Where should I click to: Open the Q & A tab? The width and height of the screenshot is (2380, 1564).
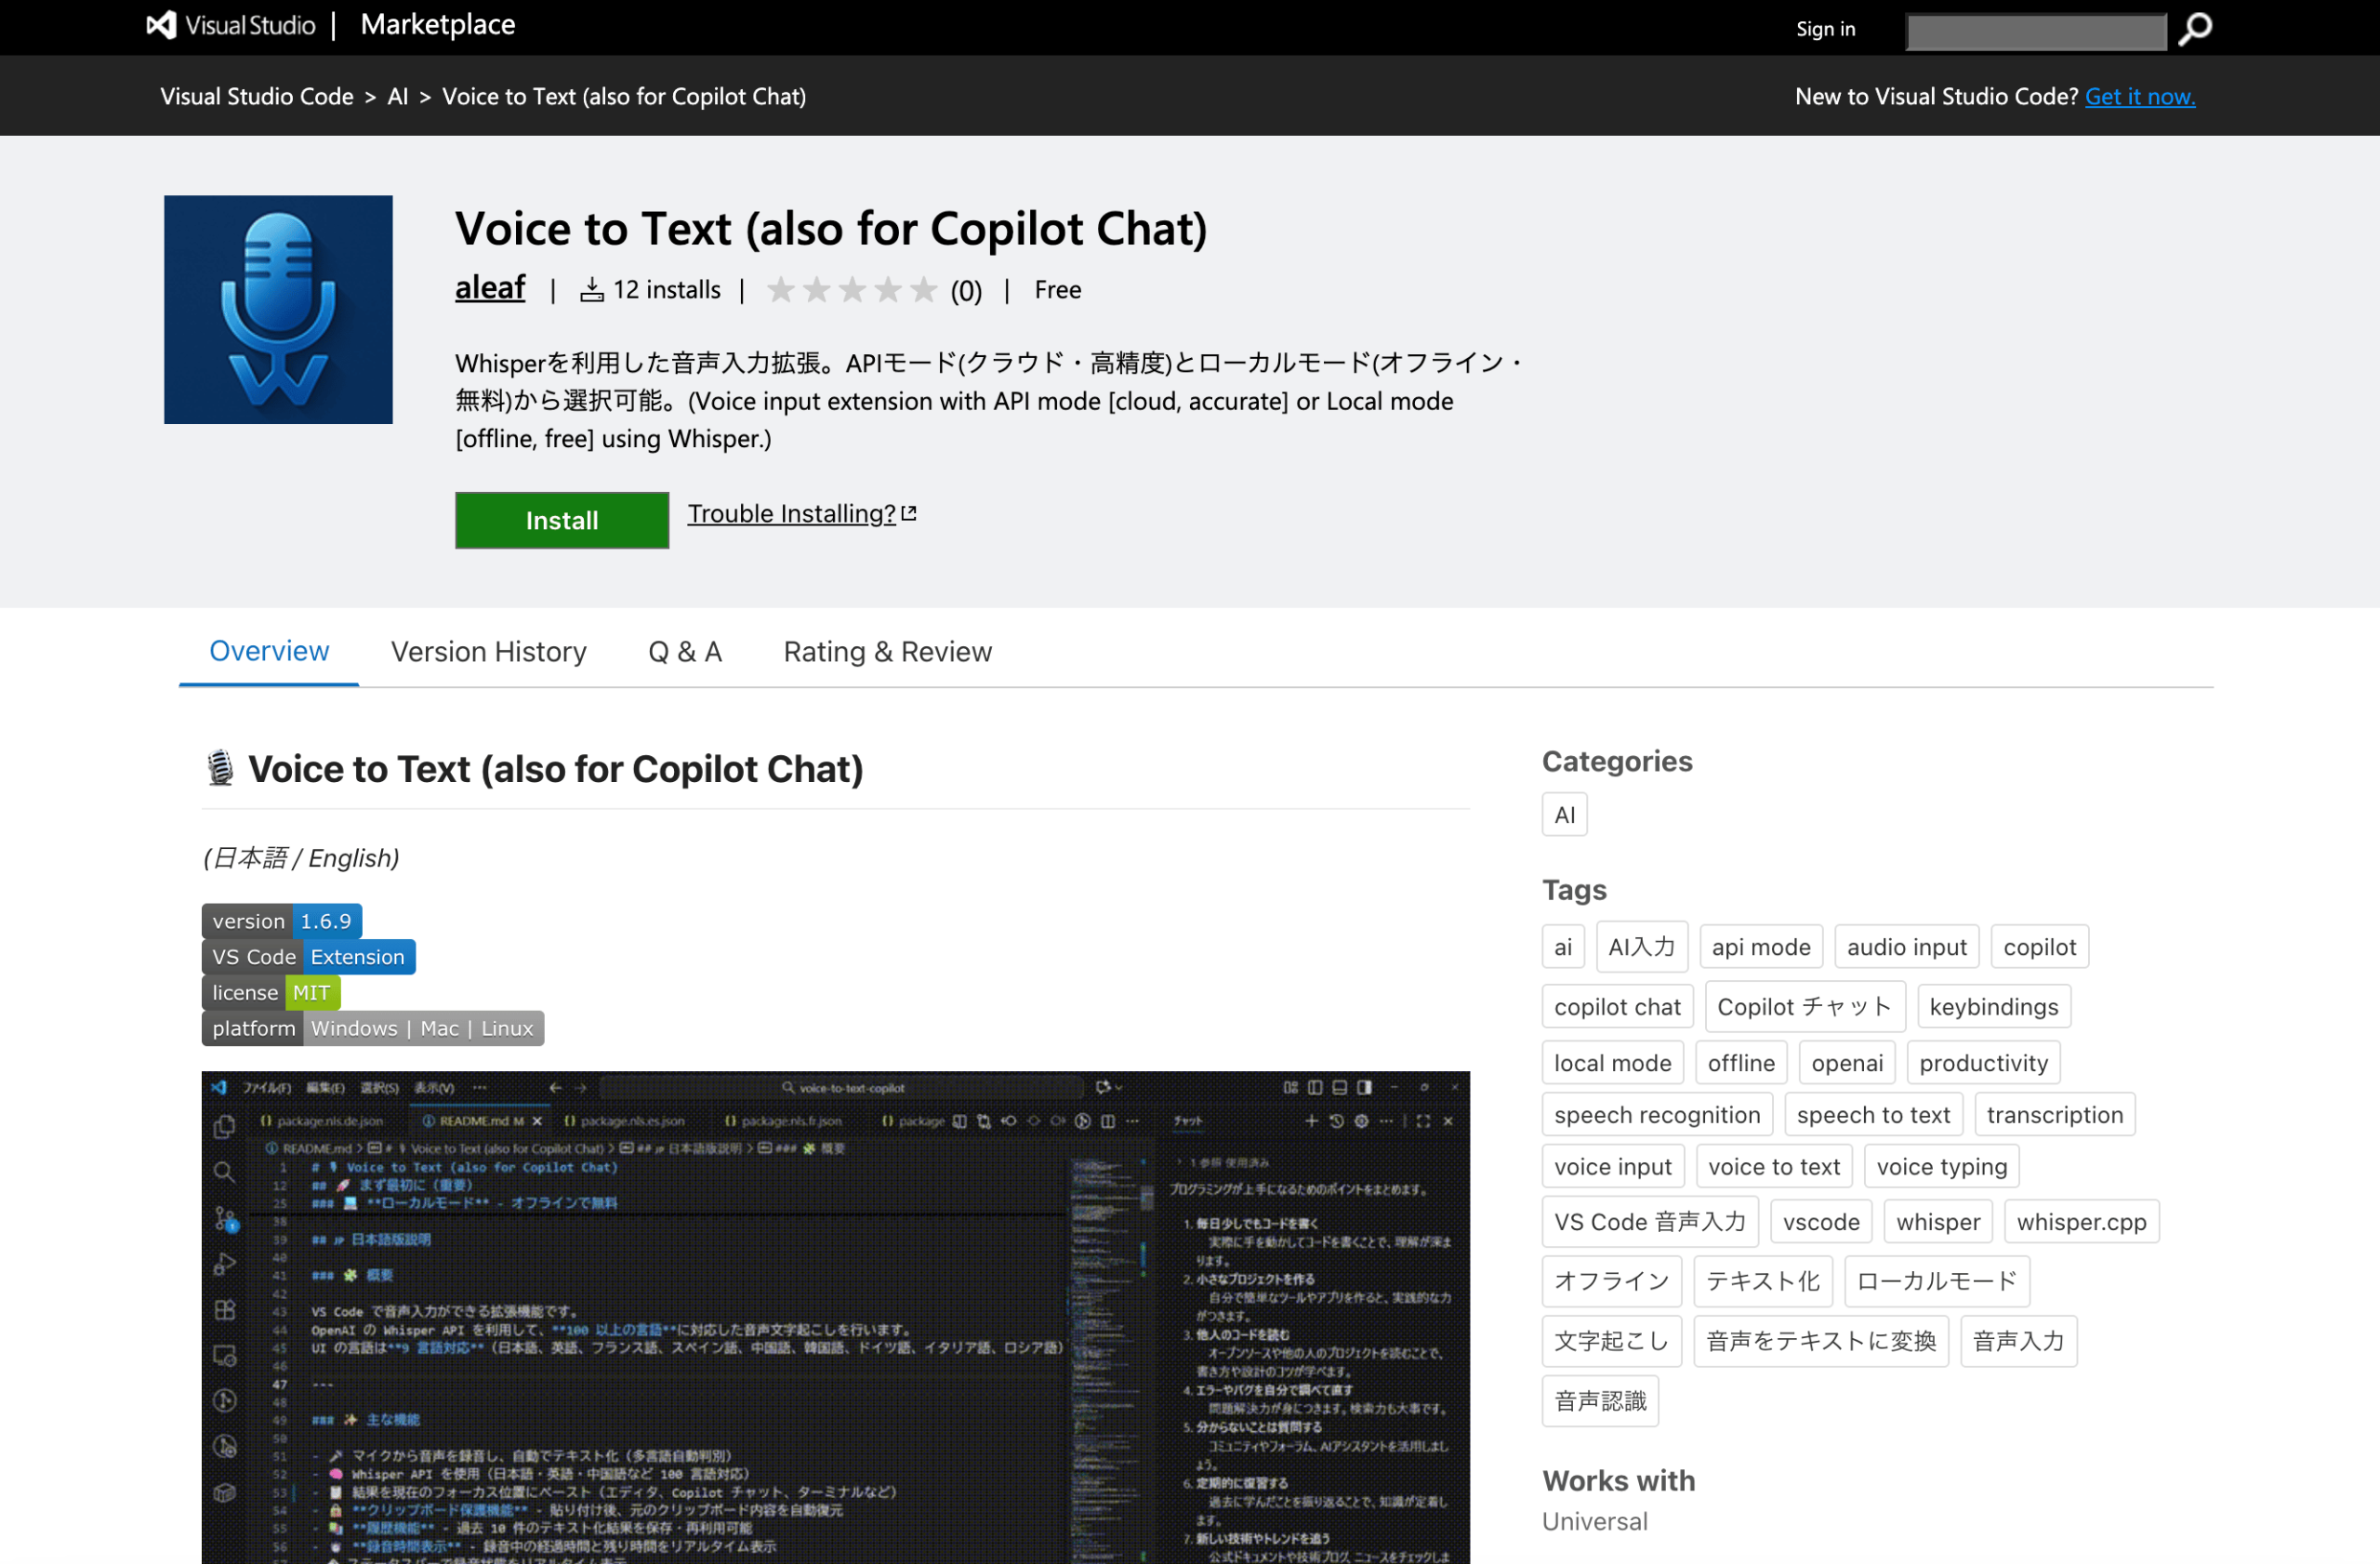tap(685, 652)
